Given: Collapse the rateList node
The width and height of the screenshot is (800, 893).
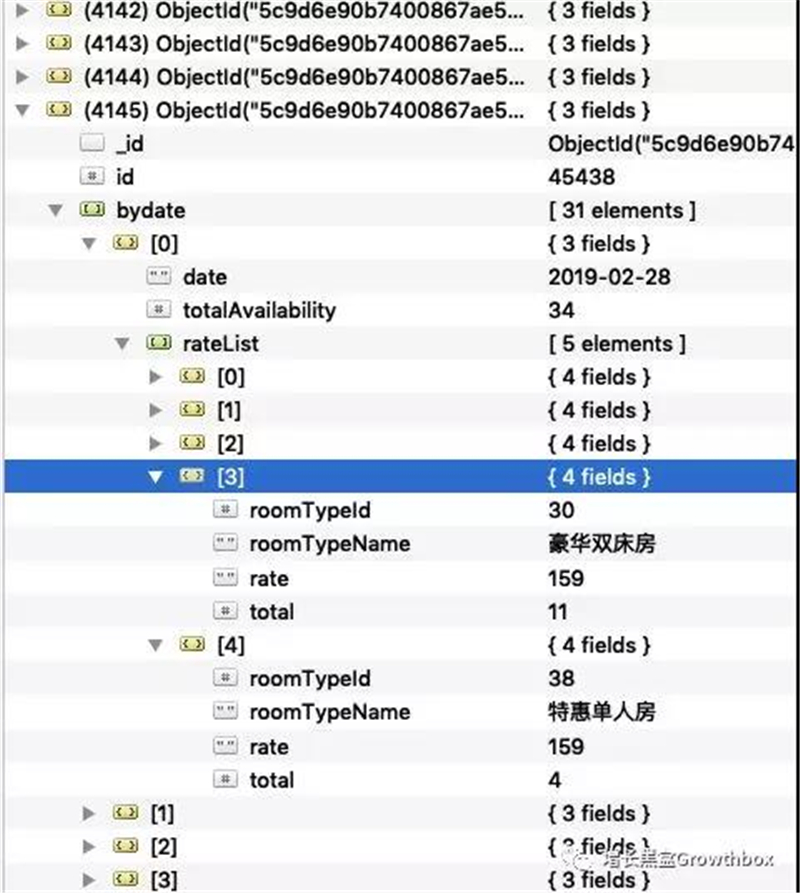Looking at the screenshot, I should 122,343.
